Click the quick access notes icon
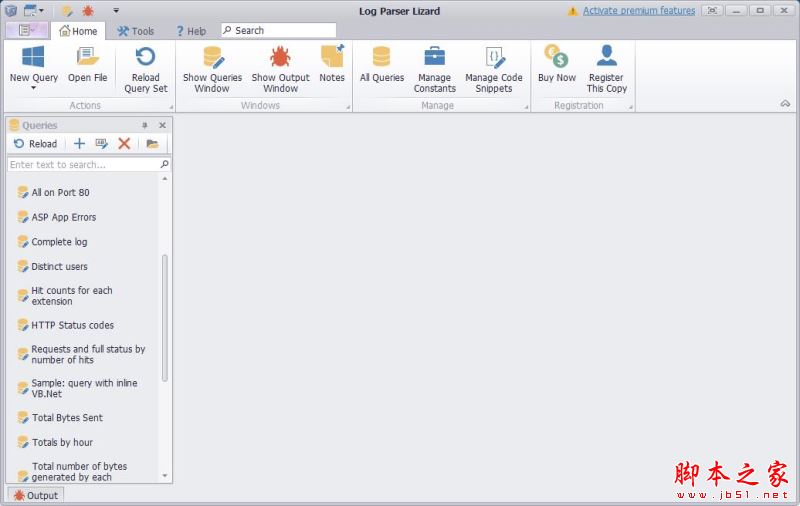 67,10
